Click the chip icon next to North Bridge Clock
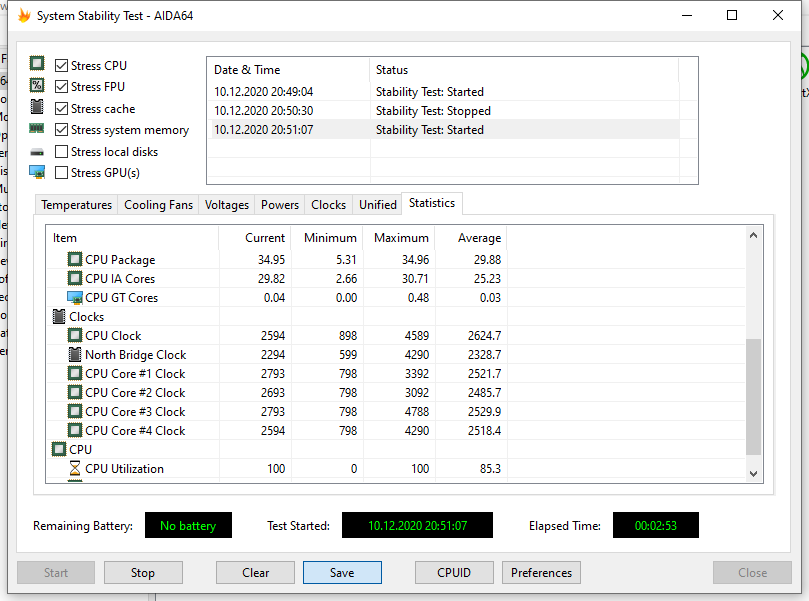Image resolution: width=809 pixels, height=601 pixels. pos(75,354)
